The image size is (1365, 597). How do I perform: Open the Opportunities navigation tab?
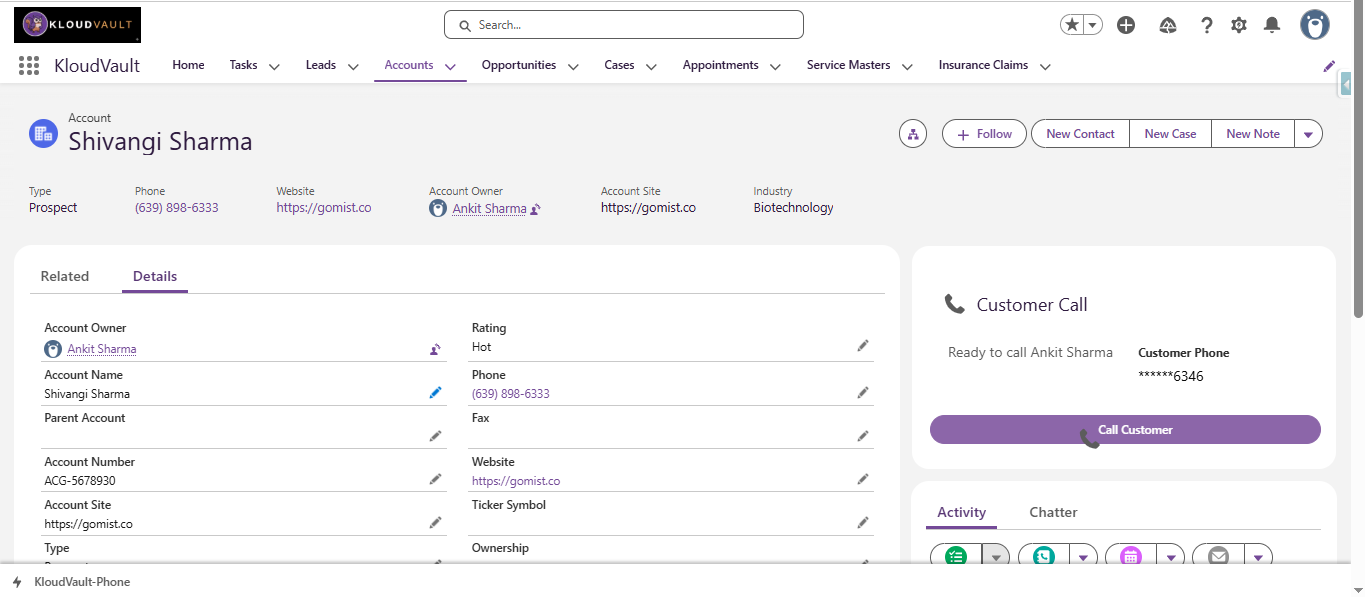click(x=519, y=65)
